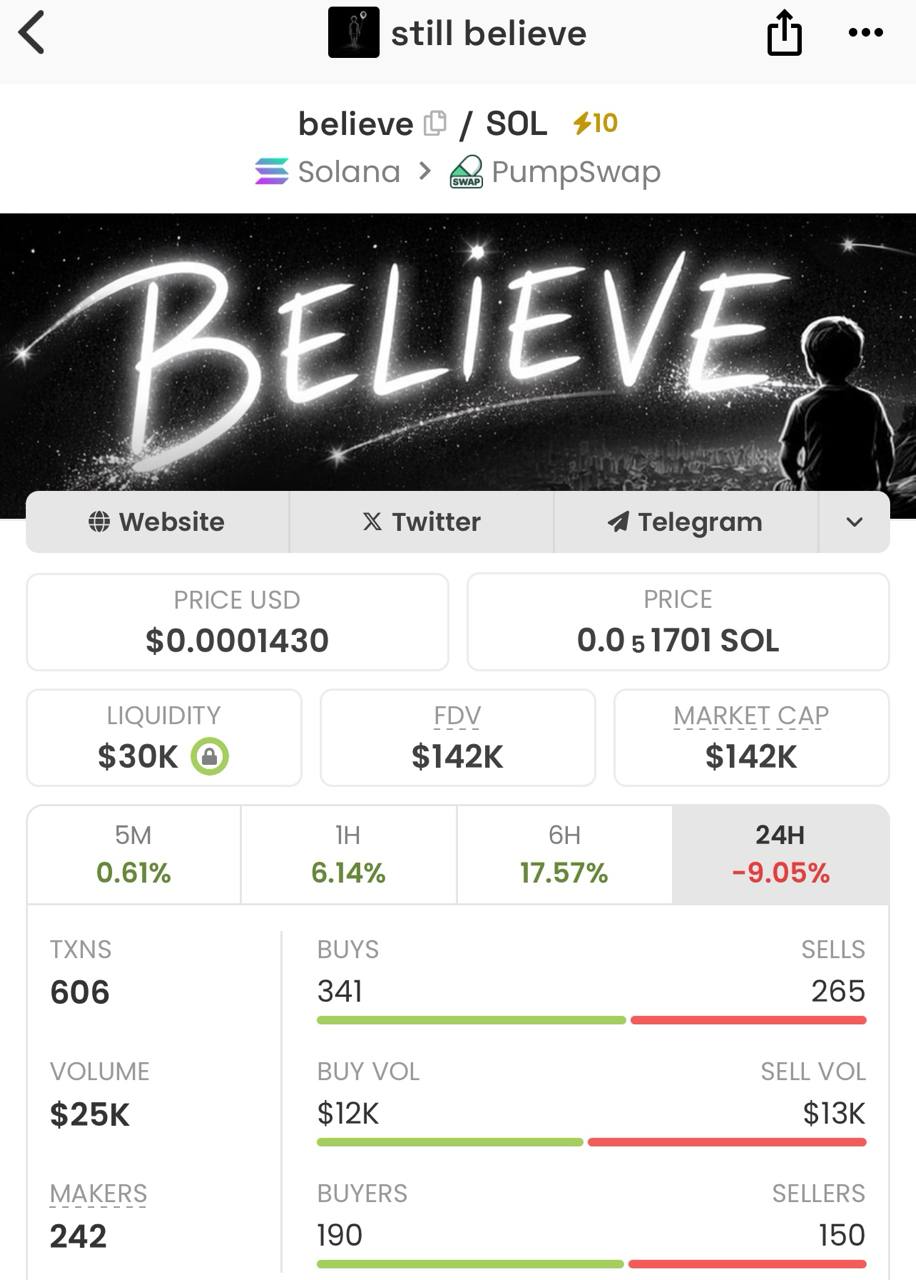Open the Website link
The width and height of the screenshot is (916, 1280).
click(x=157, y=522)
